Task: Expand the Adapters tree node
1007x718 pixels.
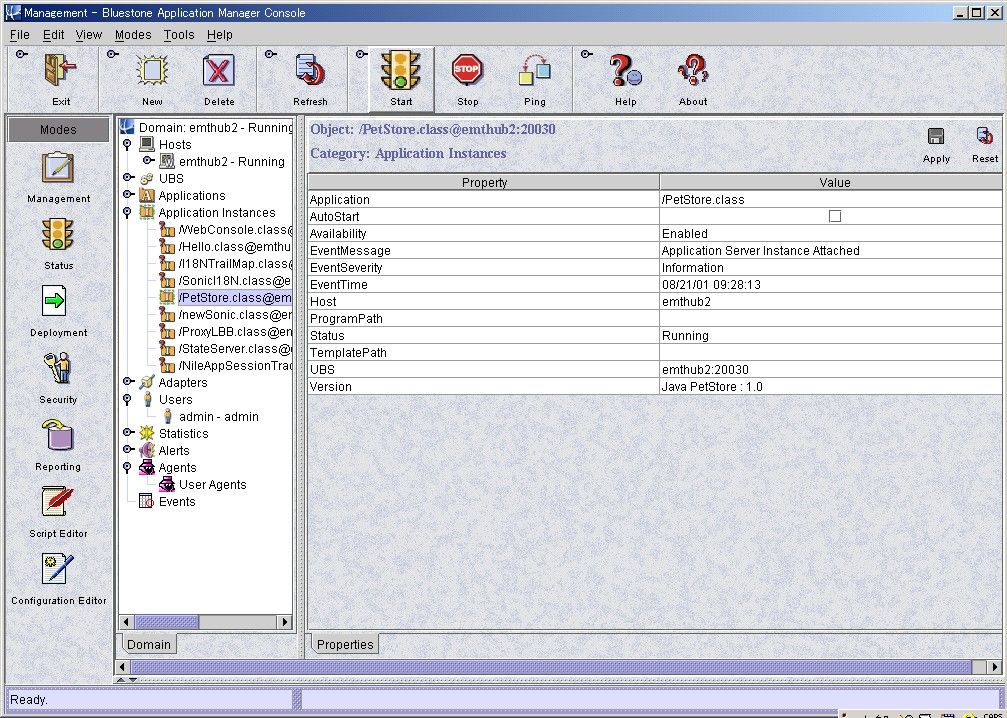Action: coord(128,381)
